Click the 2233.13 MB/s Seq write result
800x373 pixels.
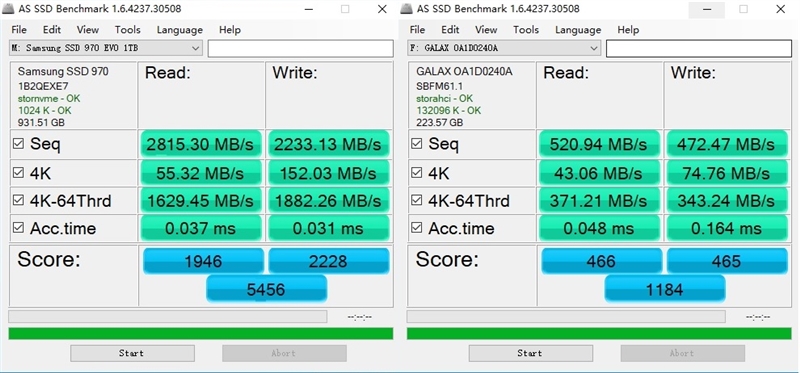[328, 144]
